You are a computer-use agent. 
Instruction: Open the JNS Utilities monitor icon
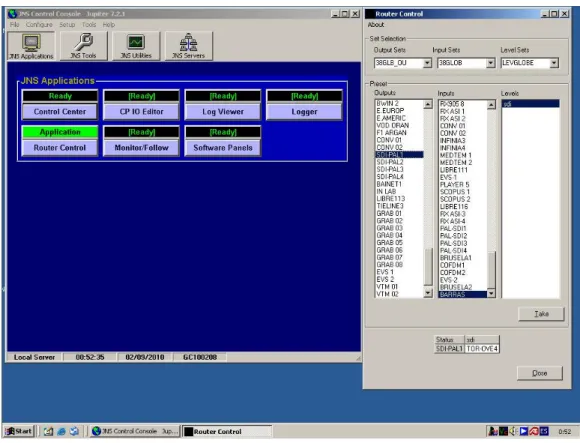point(136,46)
